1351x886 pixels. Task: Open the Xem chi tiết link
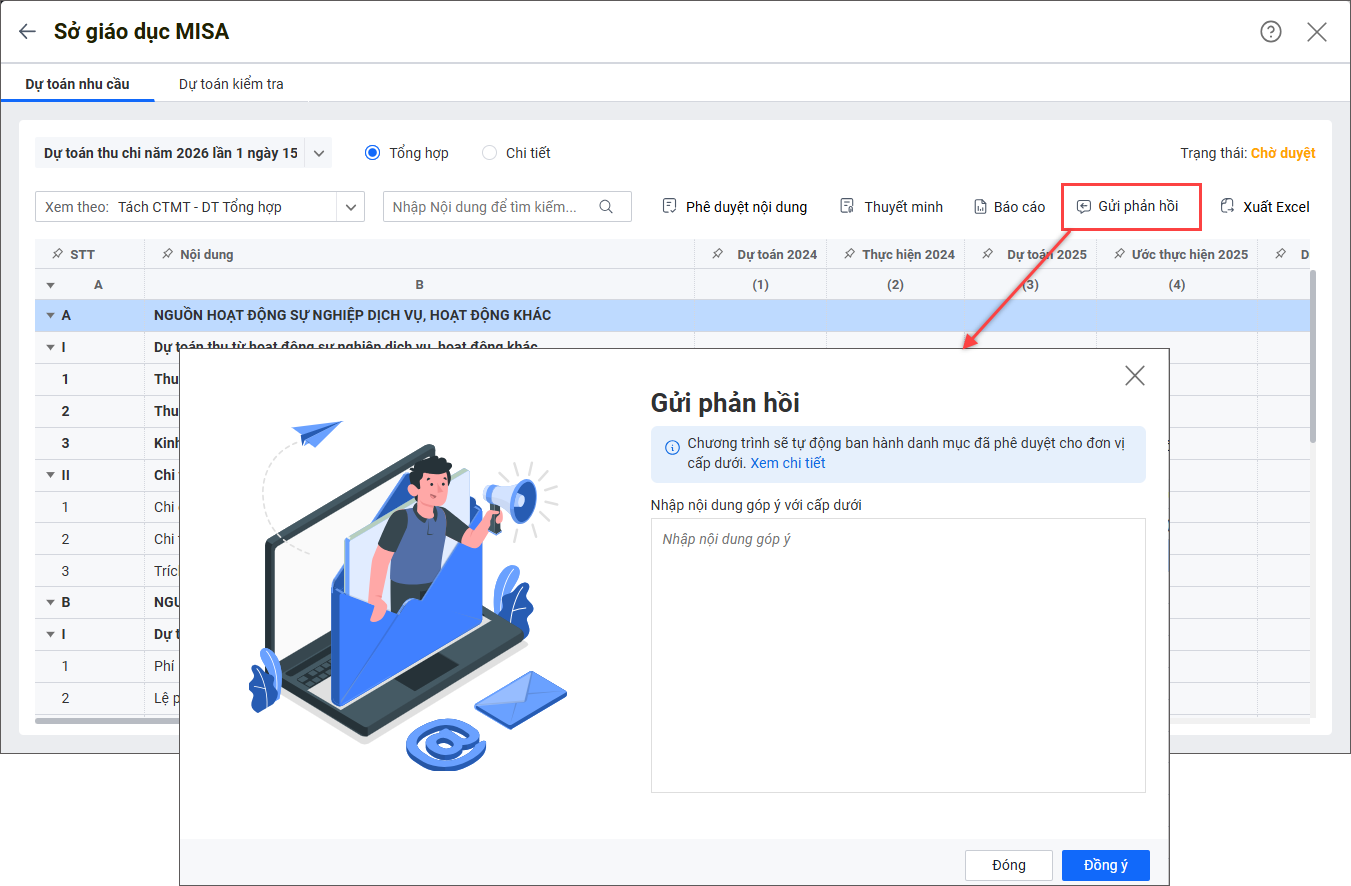click(787, 463)
